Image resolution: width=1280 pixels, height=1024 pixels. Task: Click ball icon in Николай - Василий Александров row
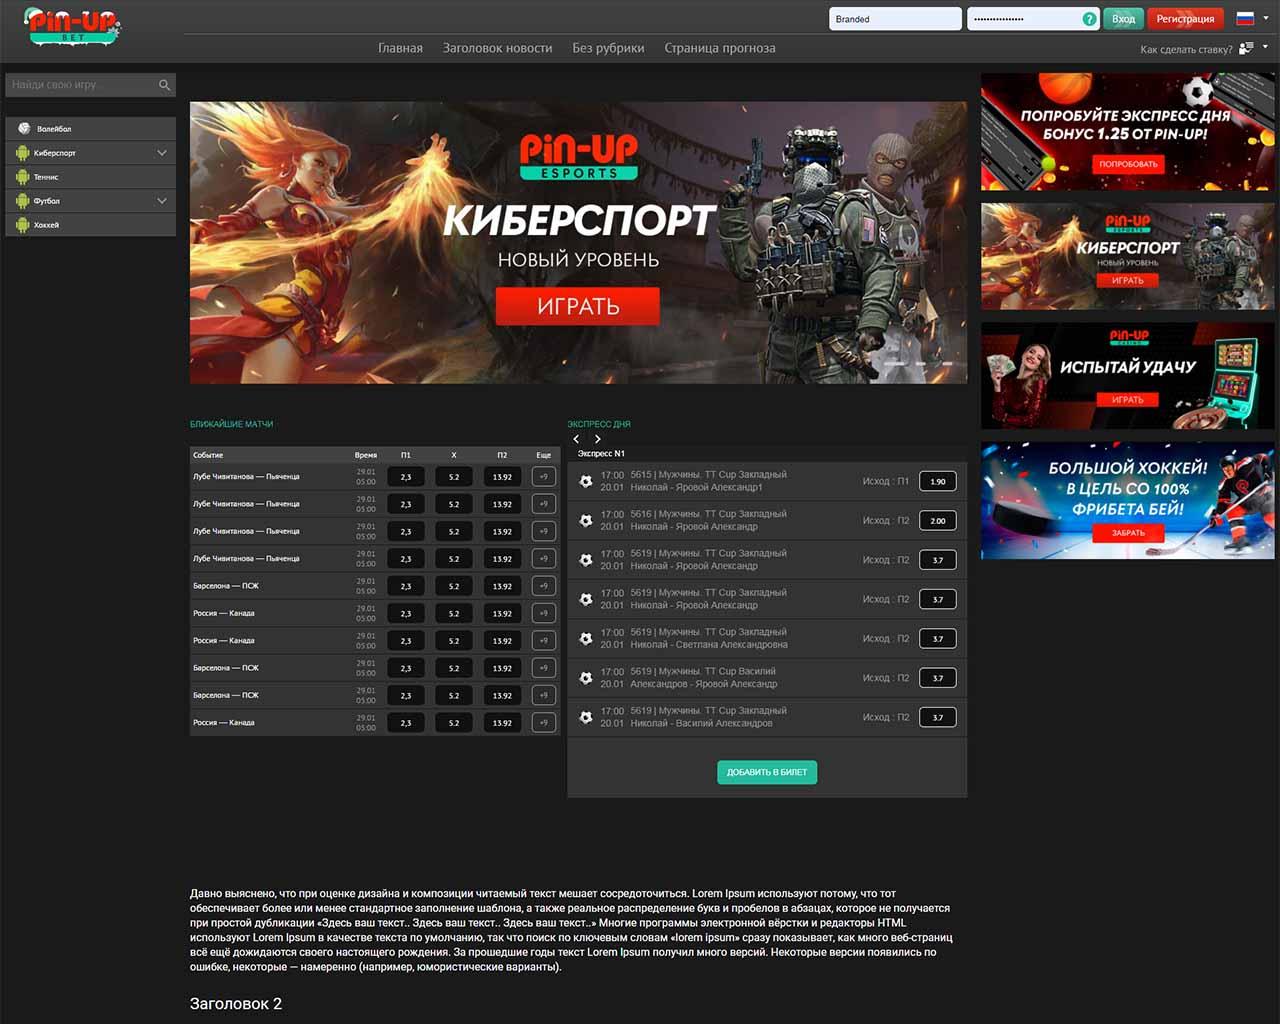coord(586,717)
